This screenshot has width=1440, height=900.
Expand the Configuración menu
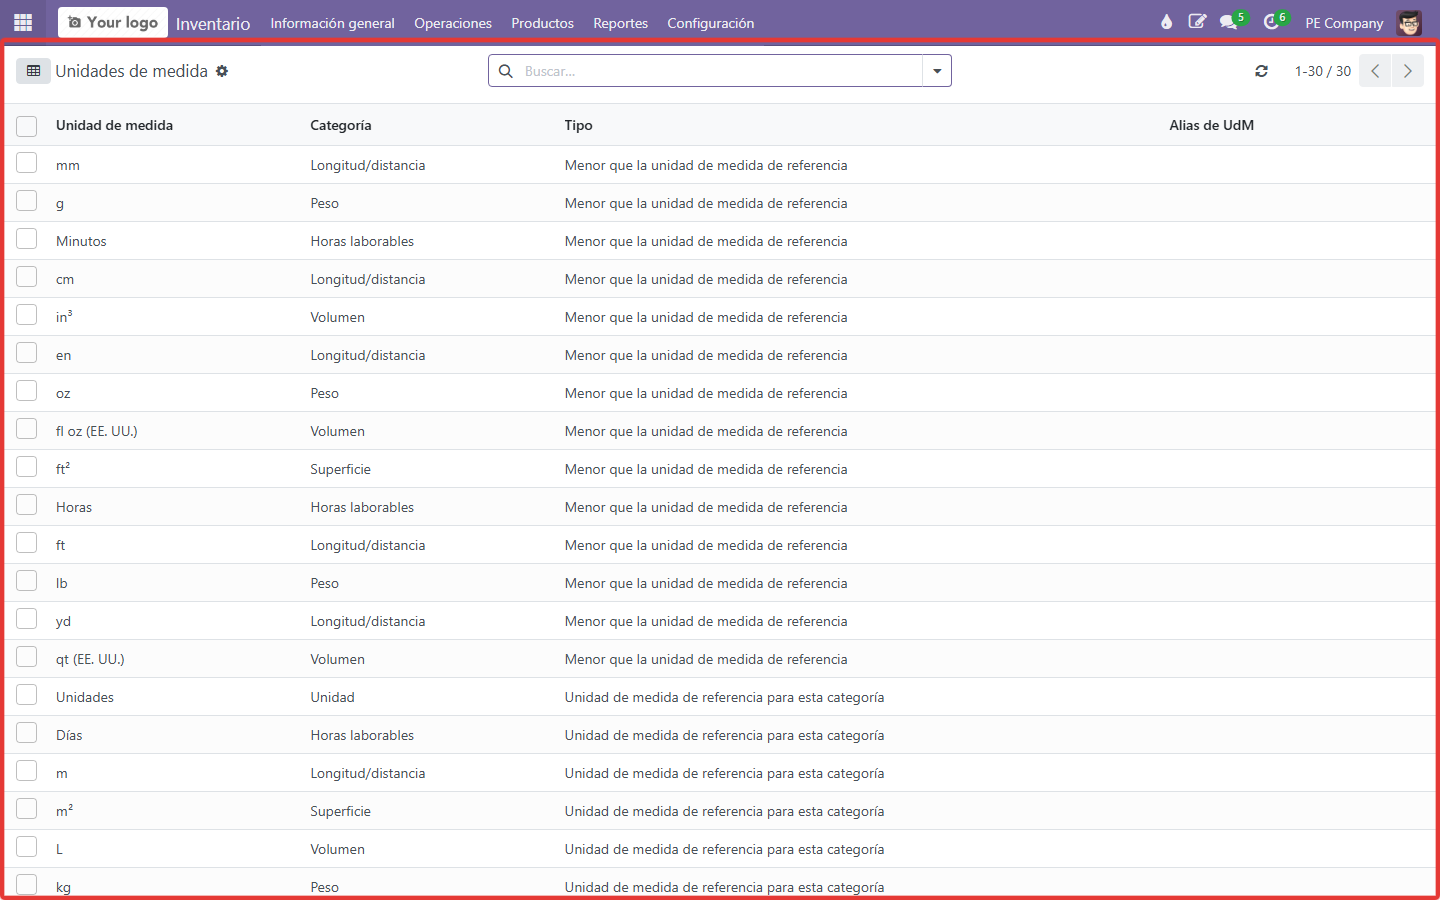point(711,23)
